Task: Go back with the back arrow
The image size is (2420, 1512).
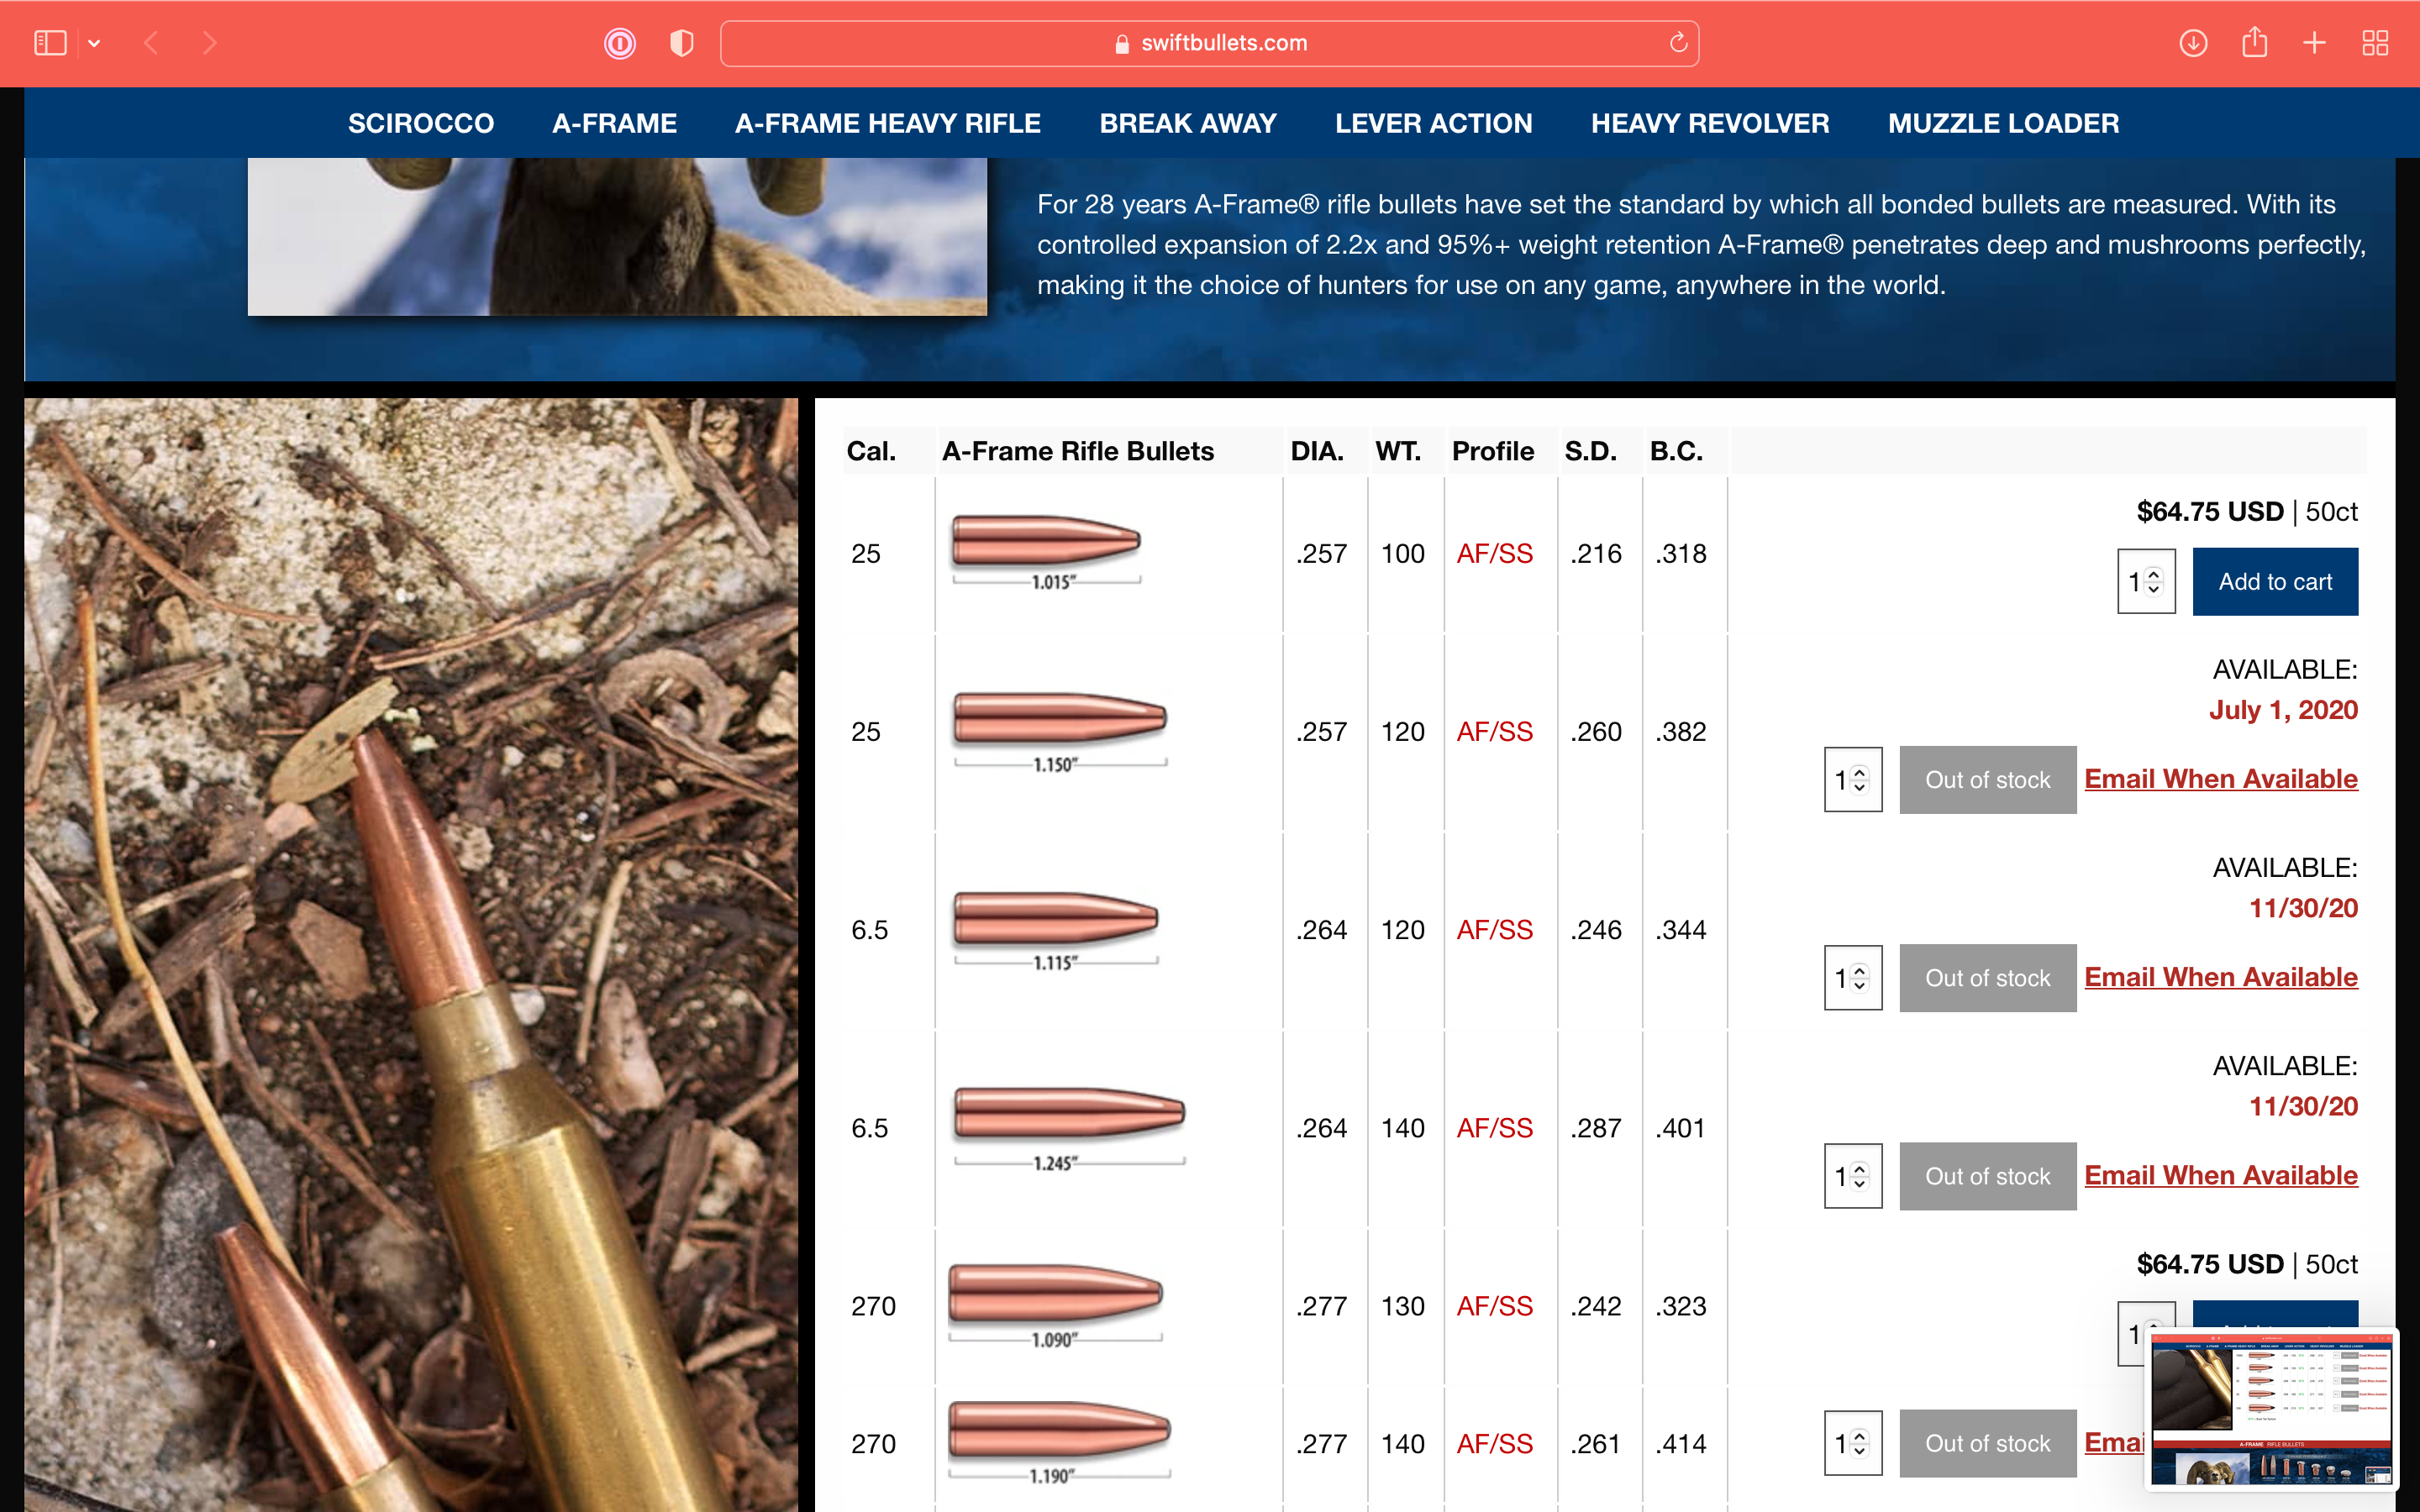Action: tap(151, 43)
